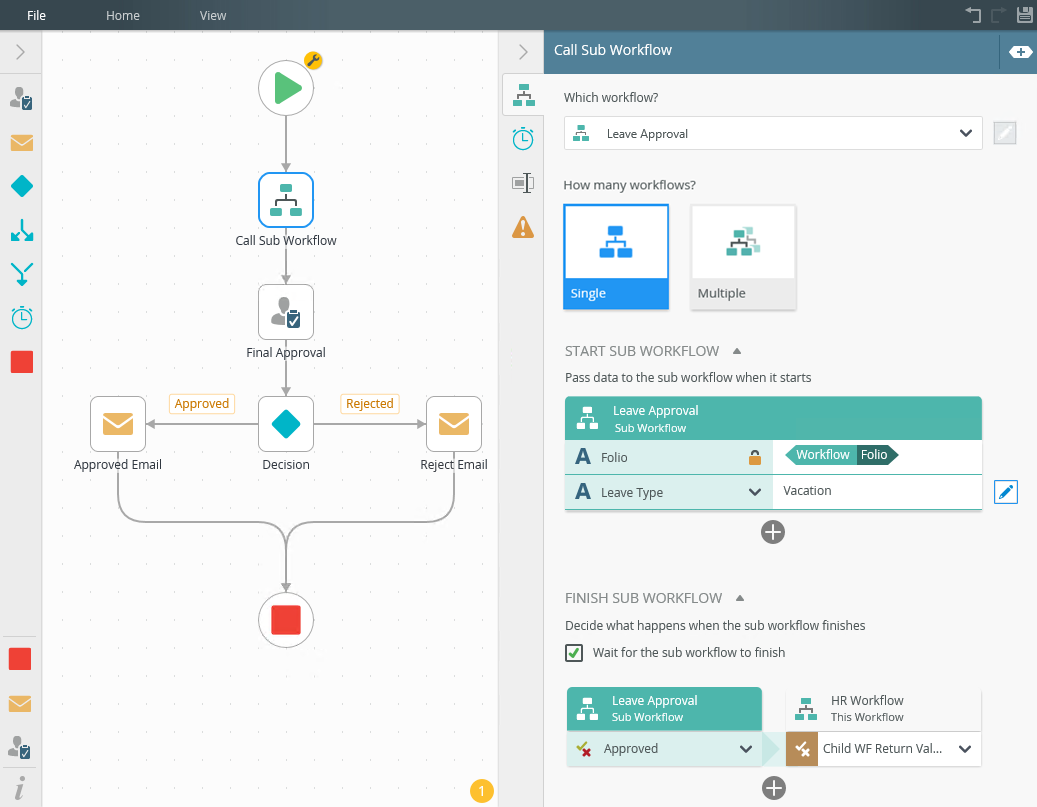Viewport: 1037px width, 807px height.
Task: Click the edit button next to Leave Approval
Action: point(1005,133)
